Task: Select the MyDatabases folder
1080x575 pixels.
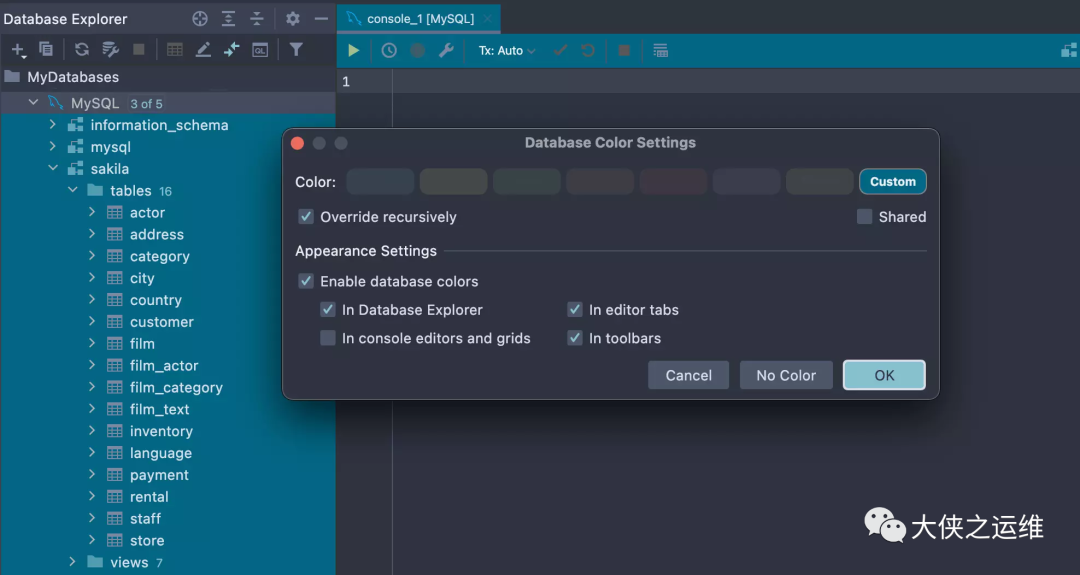Action: click(73, 76)
